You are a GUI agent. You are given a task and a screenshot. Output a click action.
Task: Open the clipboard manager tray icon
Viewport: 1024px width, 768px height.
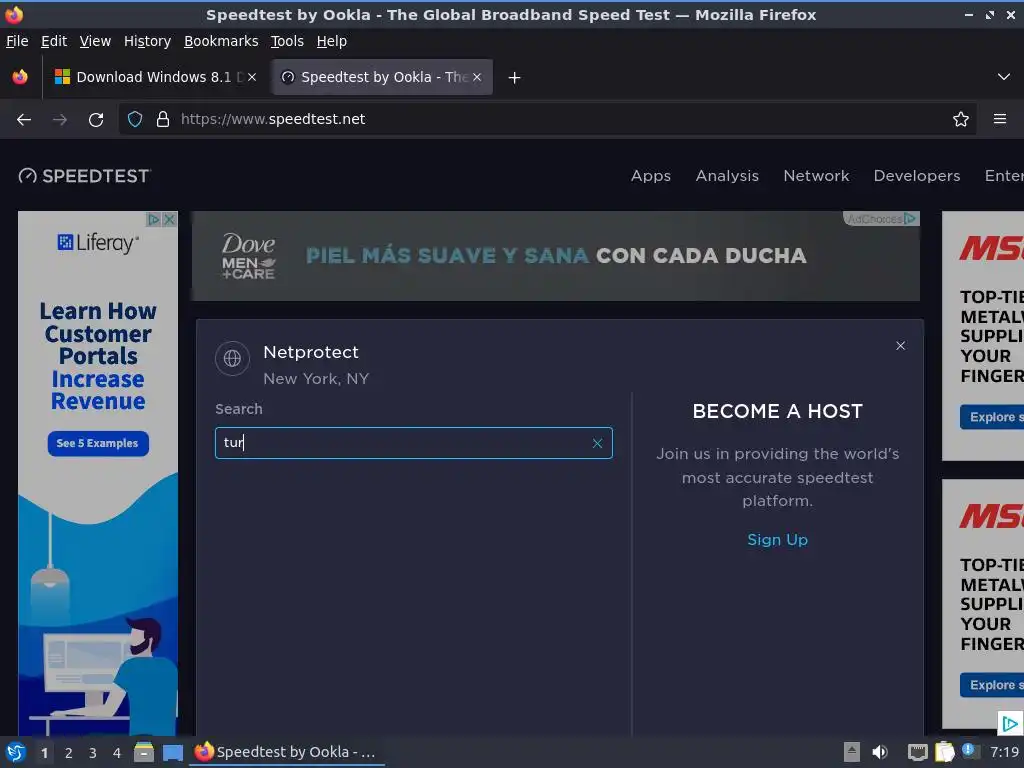click(x=944, y=752)
